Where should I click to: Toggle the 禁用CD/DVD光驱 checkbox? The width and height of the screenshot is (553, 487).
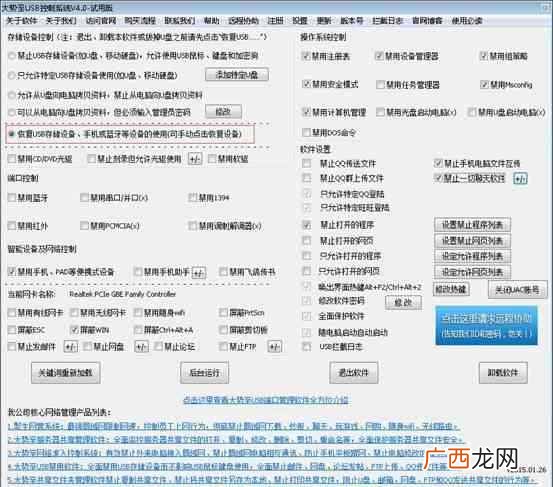point(12,159)
